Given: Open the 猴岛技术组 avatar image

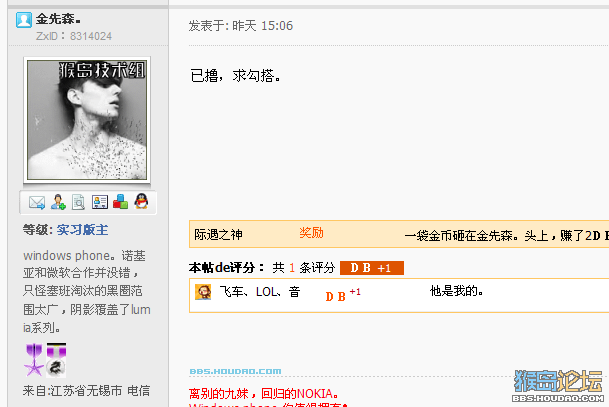Looking at the screenshot, I should pos(87,120).
